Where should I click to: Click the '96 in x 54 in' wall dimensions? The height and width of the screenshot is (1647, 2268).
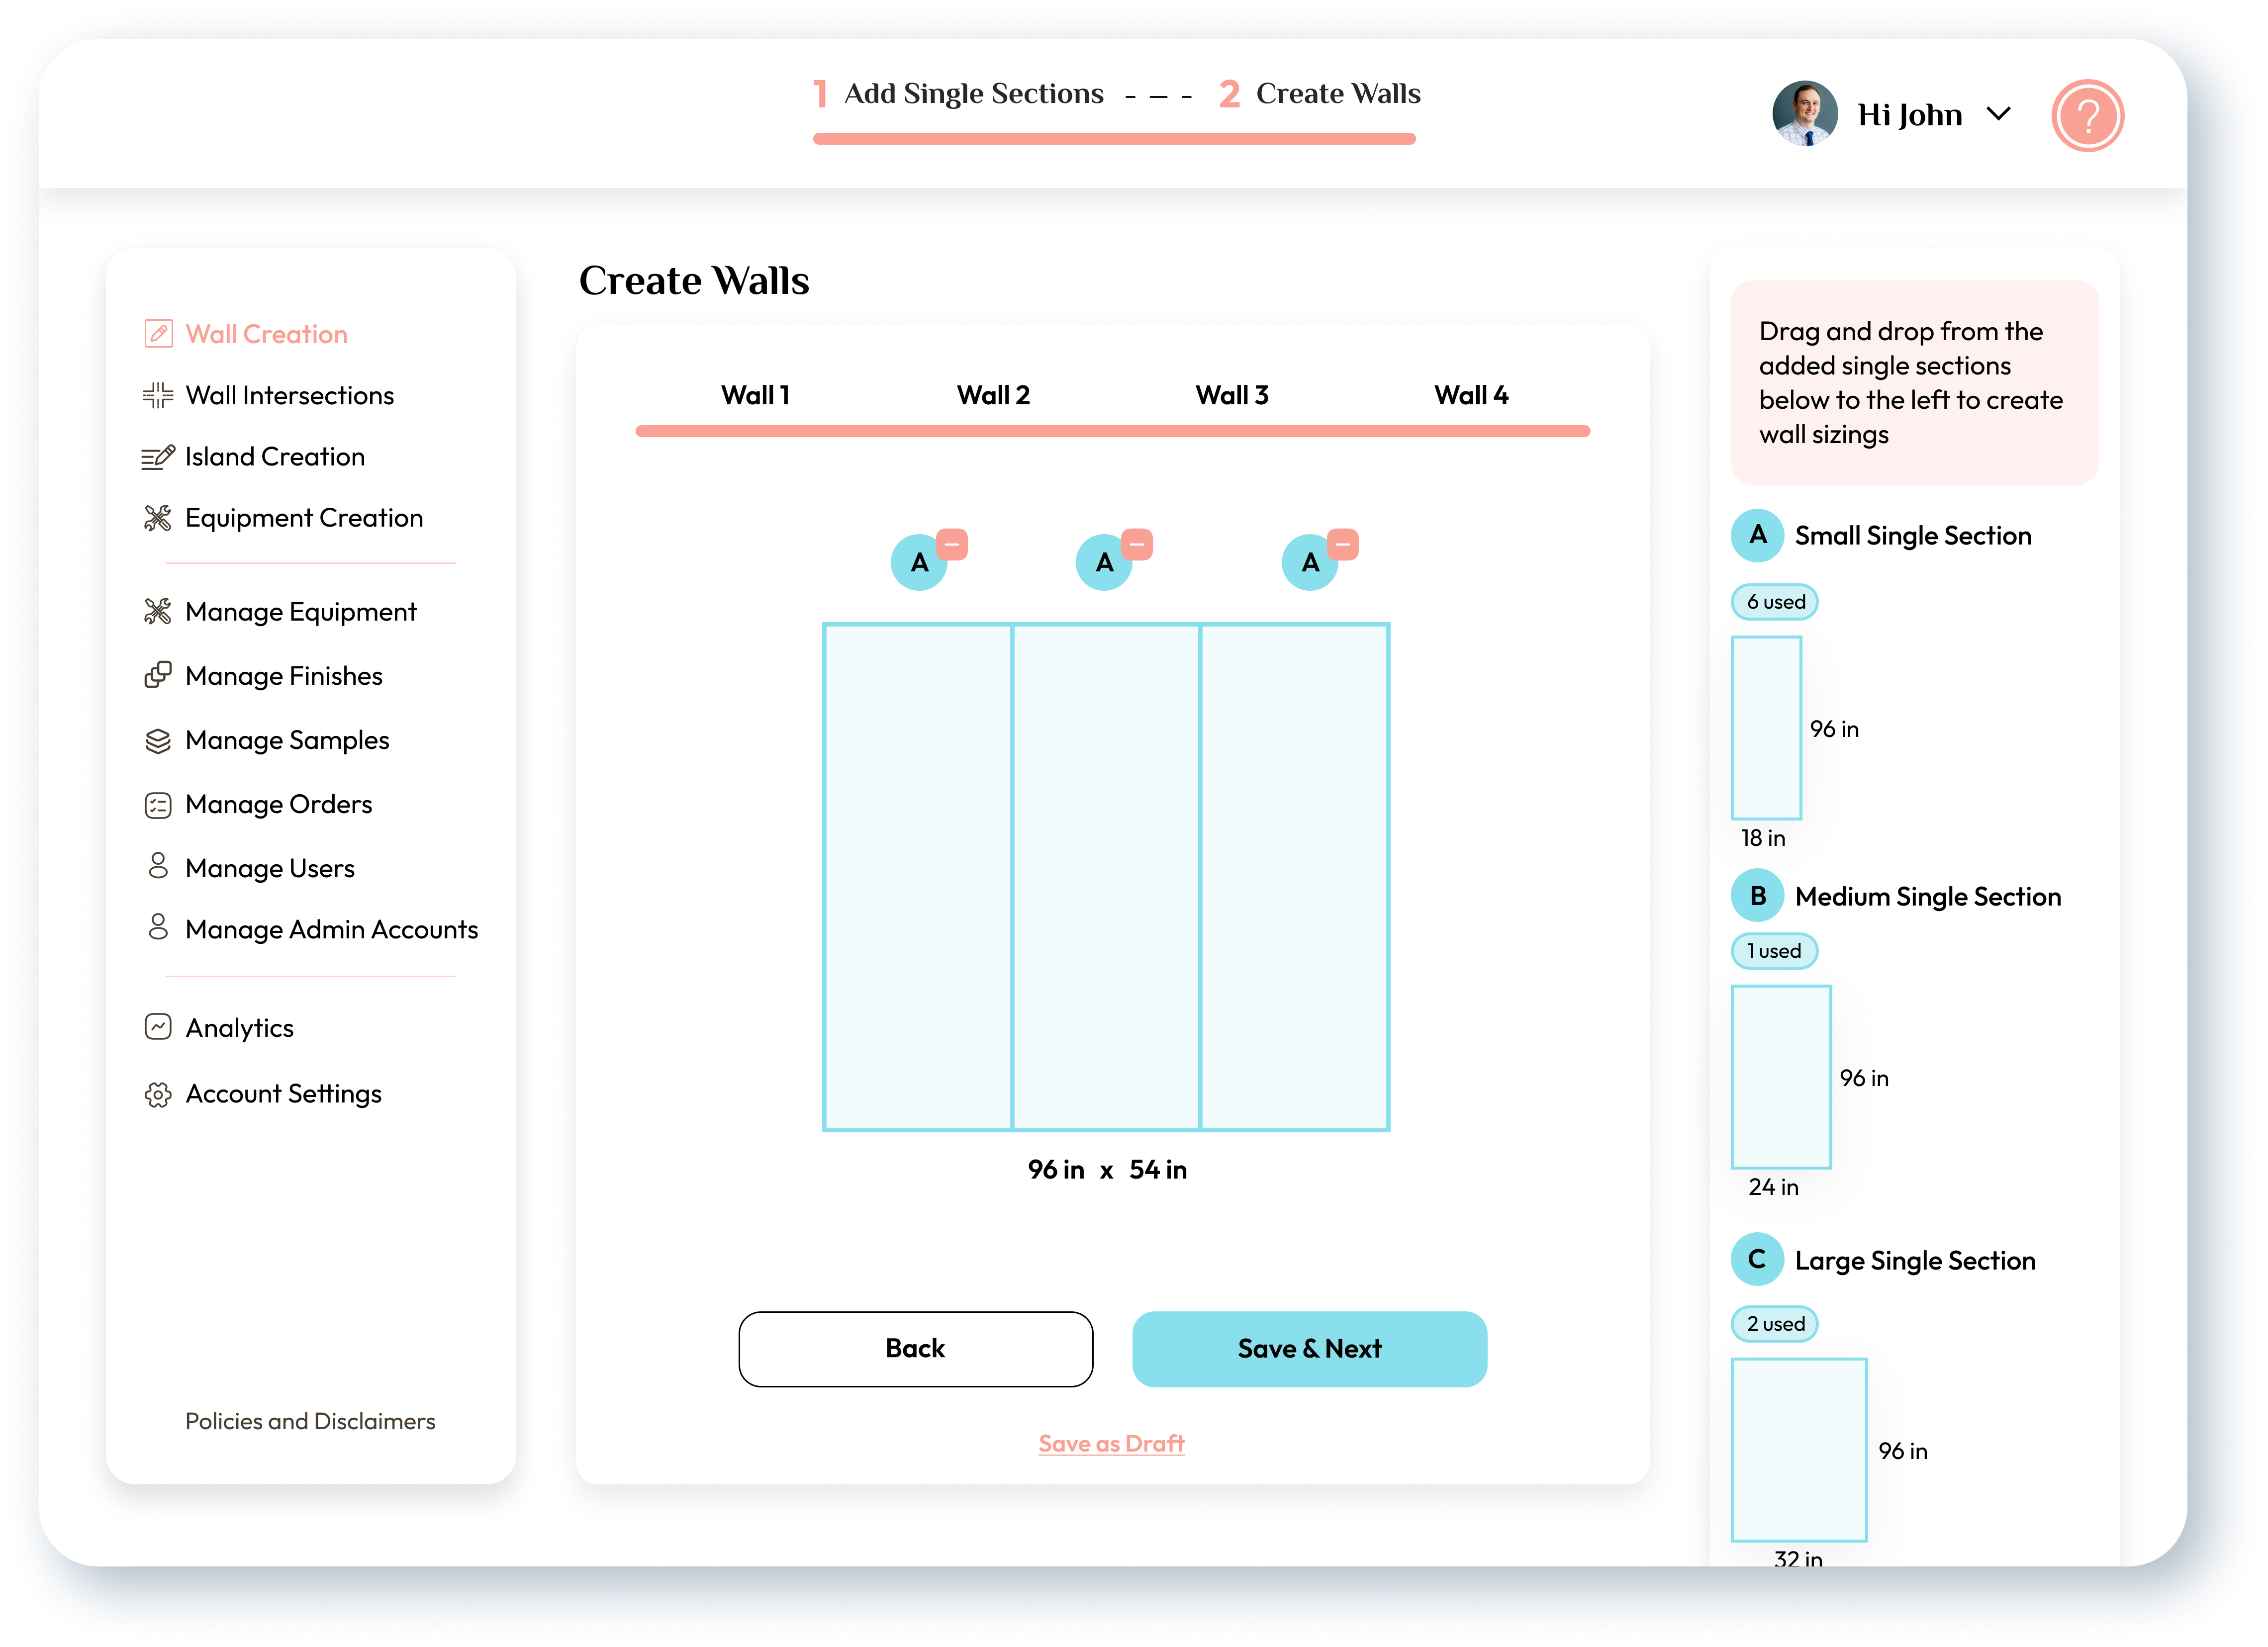point(1107,1170)
